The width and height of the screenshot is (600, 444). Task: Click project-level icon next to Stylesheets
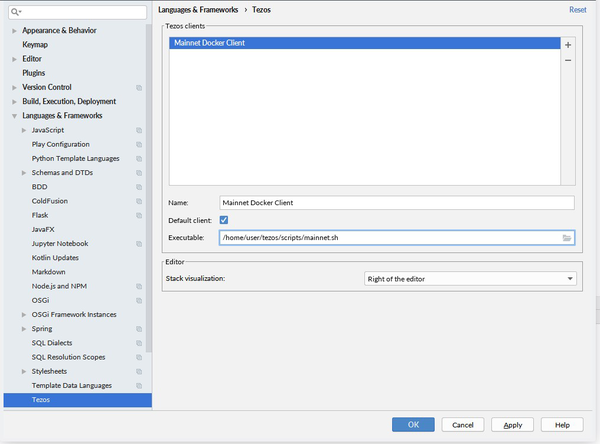tap(139, 371)
